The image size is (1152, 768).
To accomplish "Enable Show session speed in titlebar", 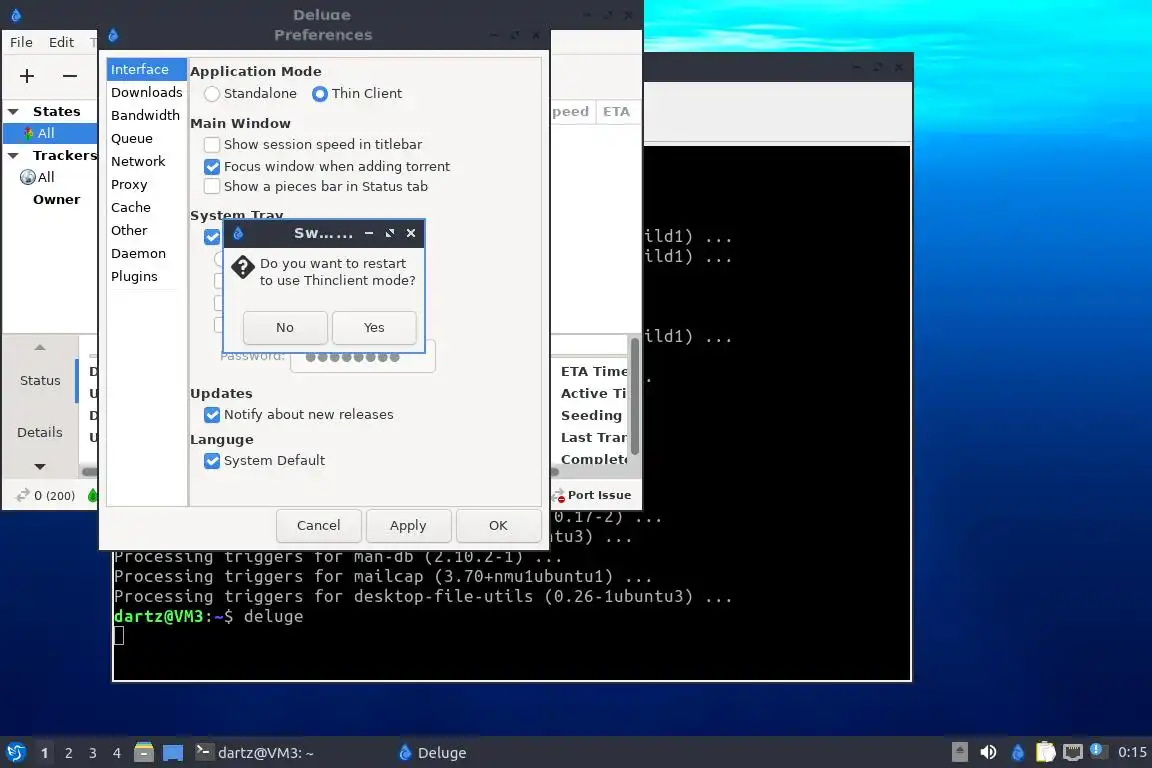I will 212,144.
